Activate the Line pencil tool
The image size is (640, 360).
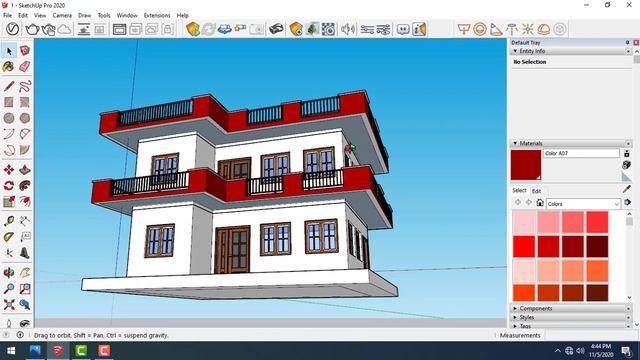(x=9, y=86)
